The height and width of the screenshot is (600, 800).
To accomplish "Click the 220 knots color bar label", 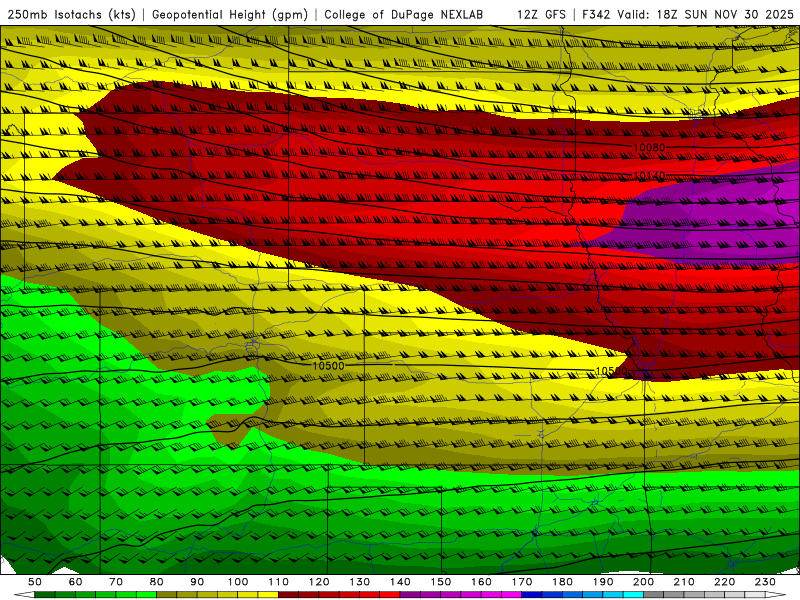I will pos(725,582).
